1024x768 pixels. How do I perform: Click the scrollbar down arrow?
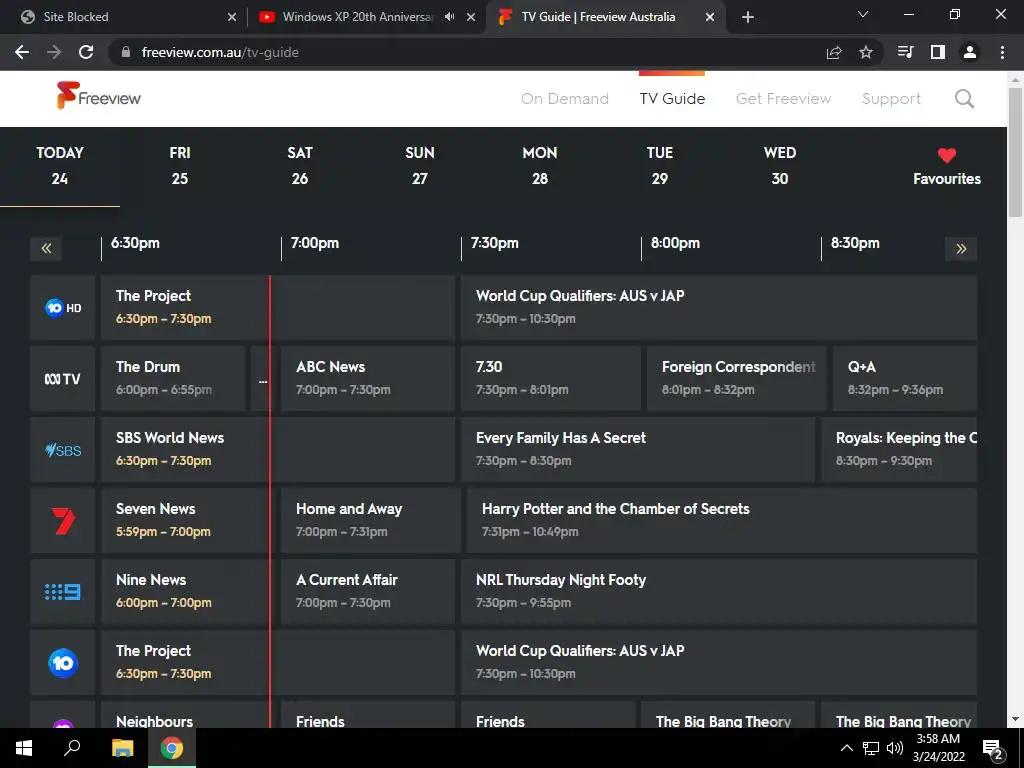tap(1015, 719)
